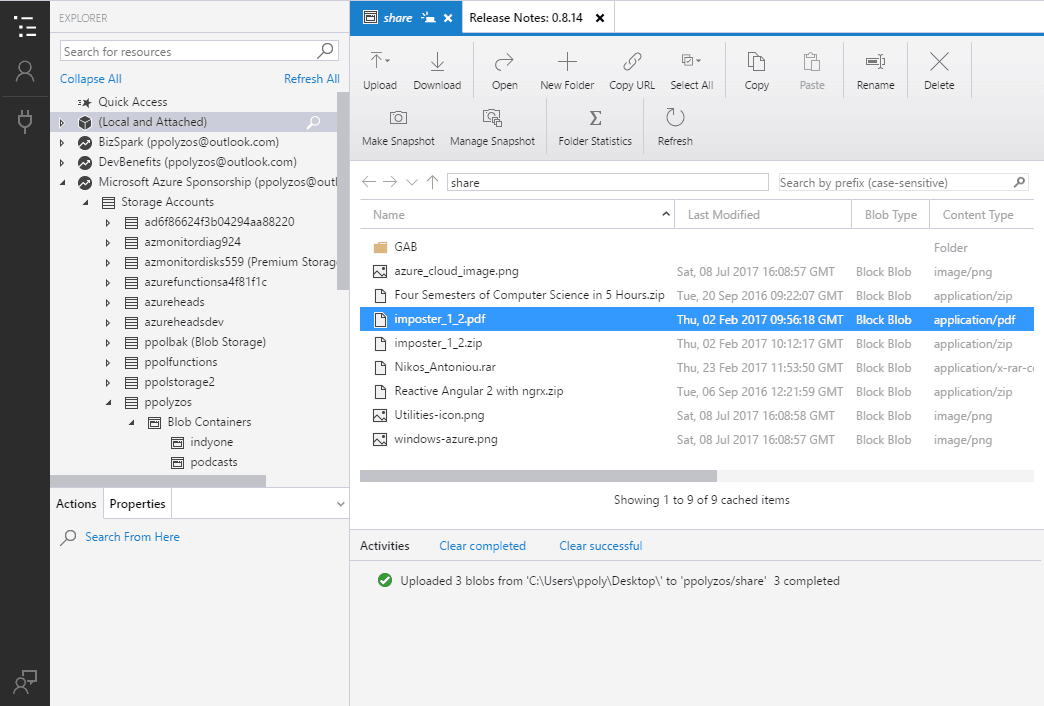Click Clear completed in Activities panel
Image resolution: width=1044 pixels, height=706 pixels.
pos(483,545)
